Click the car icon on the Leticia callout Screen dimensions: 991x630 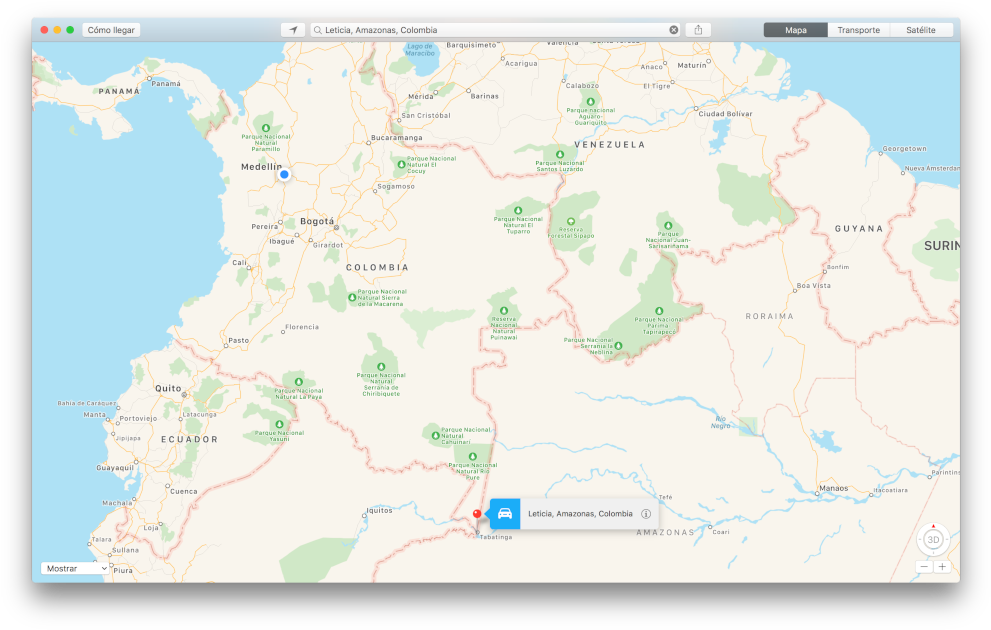(505, 513)
